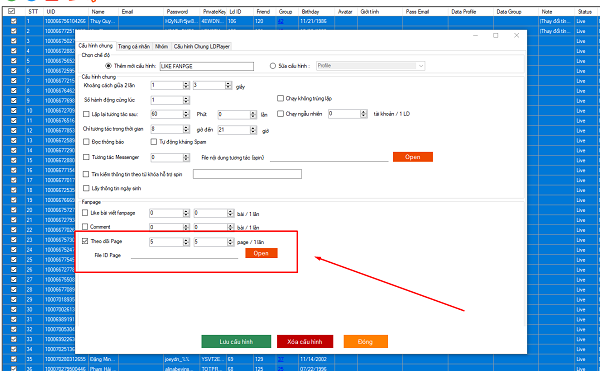Image resolution: width=600 pixels, height=371 pixels.
Task: Close the configuration dialog with X
Action: 516,35
